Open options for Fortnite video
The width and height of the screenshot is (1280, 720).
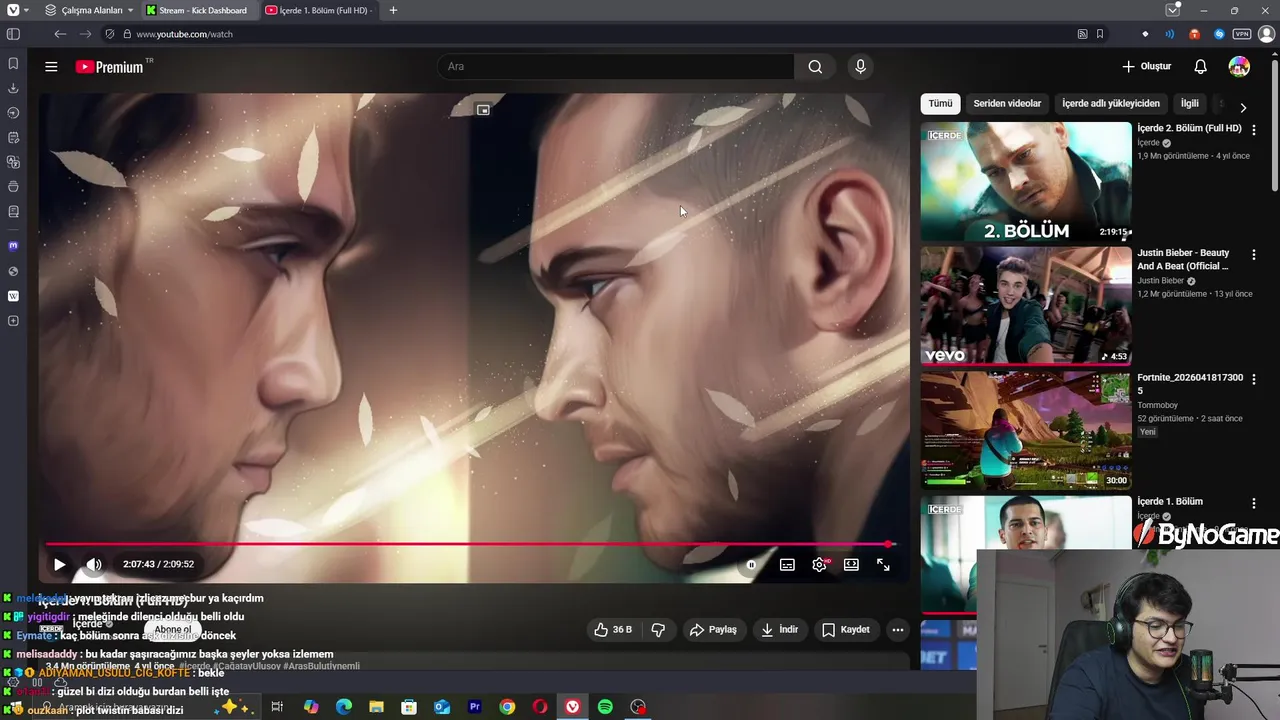(1254, 379)
